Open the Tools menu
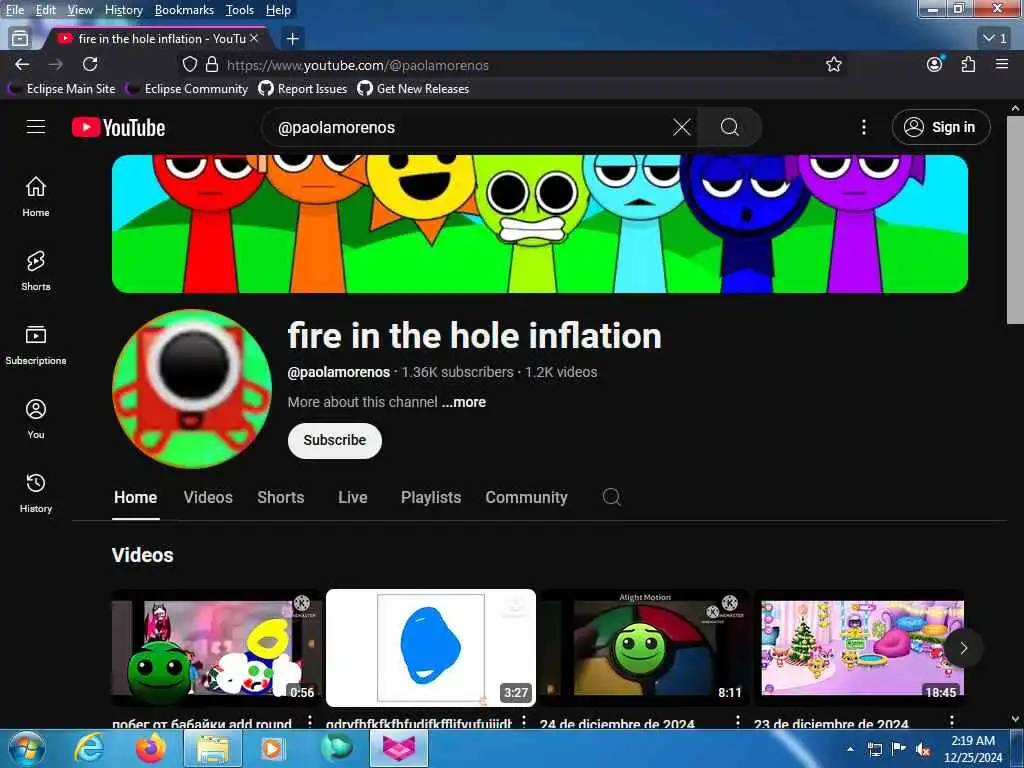Screen dimensions: 1024x768 [240, 10]
